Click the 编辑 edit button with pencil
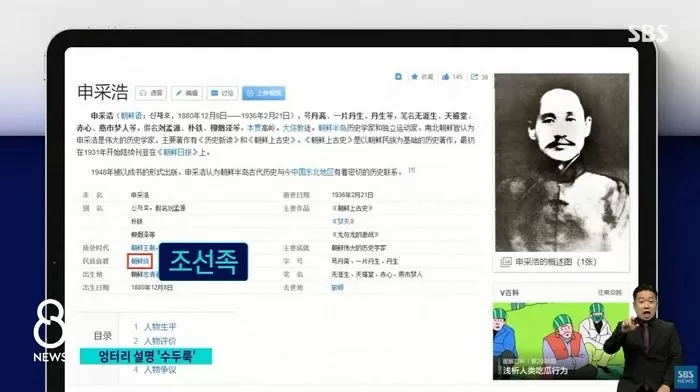Viewport: 700px width, 392px height. click(x=187, y=93)
